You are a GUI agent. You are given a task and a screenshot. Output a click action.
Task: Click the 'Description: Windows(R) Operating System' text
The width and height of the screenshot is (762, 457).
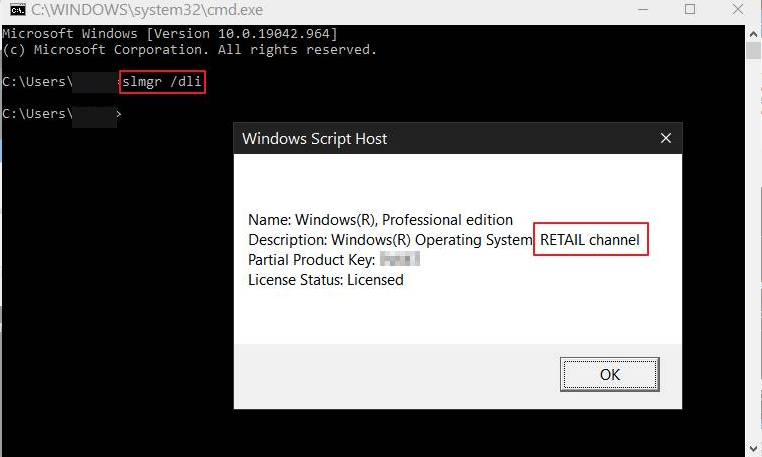pyautogui.click(x=390, y=240)
